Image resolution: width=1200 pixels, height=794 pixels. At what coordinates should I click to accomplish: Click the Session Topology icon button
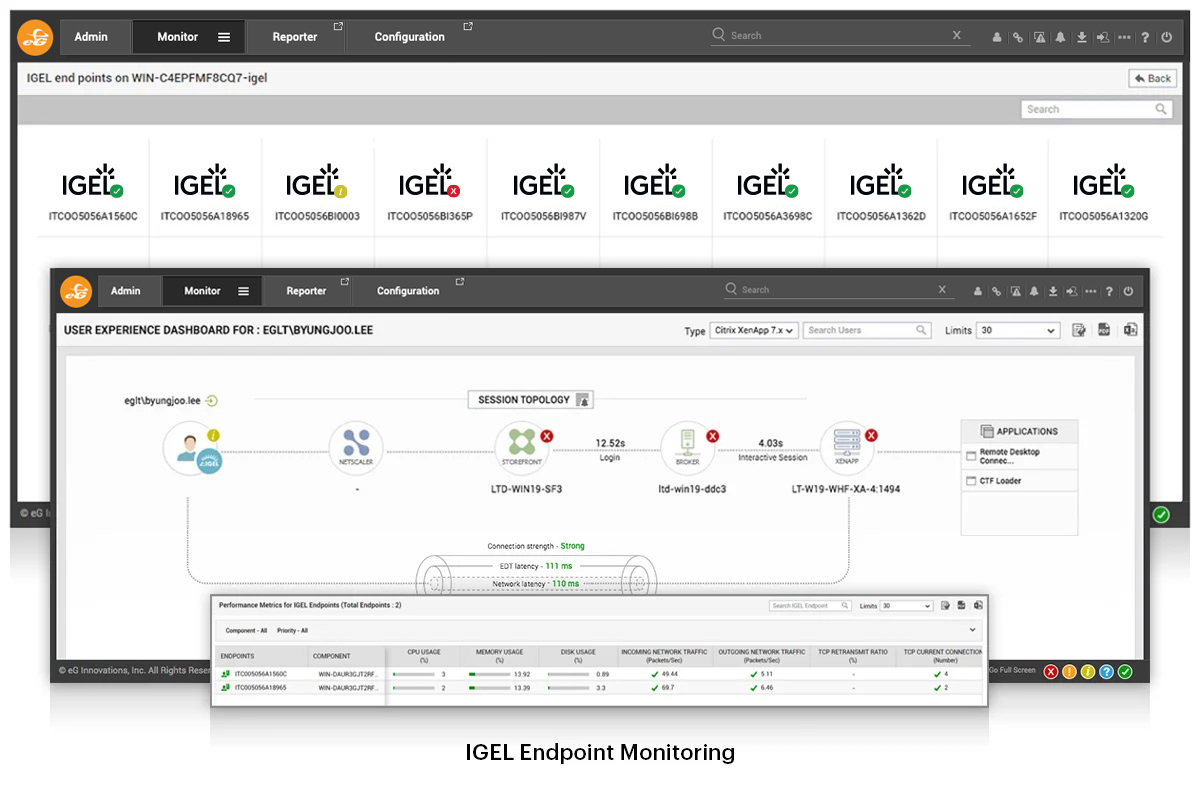(584, 400)
